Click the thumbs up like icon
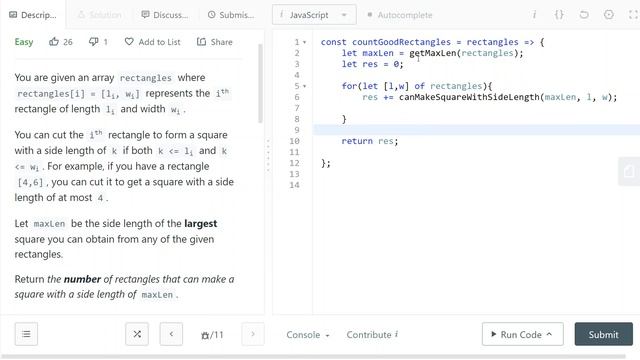Viewport: 640px width, 360px height. pos(54,42)
